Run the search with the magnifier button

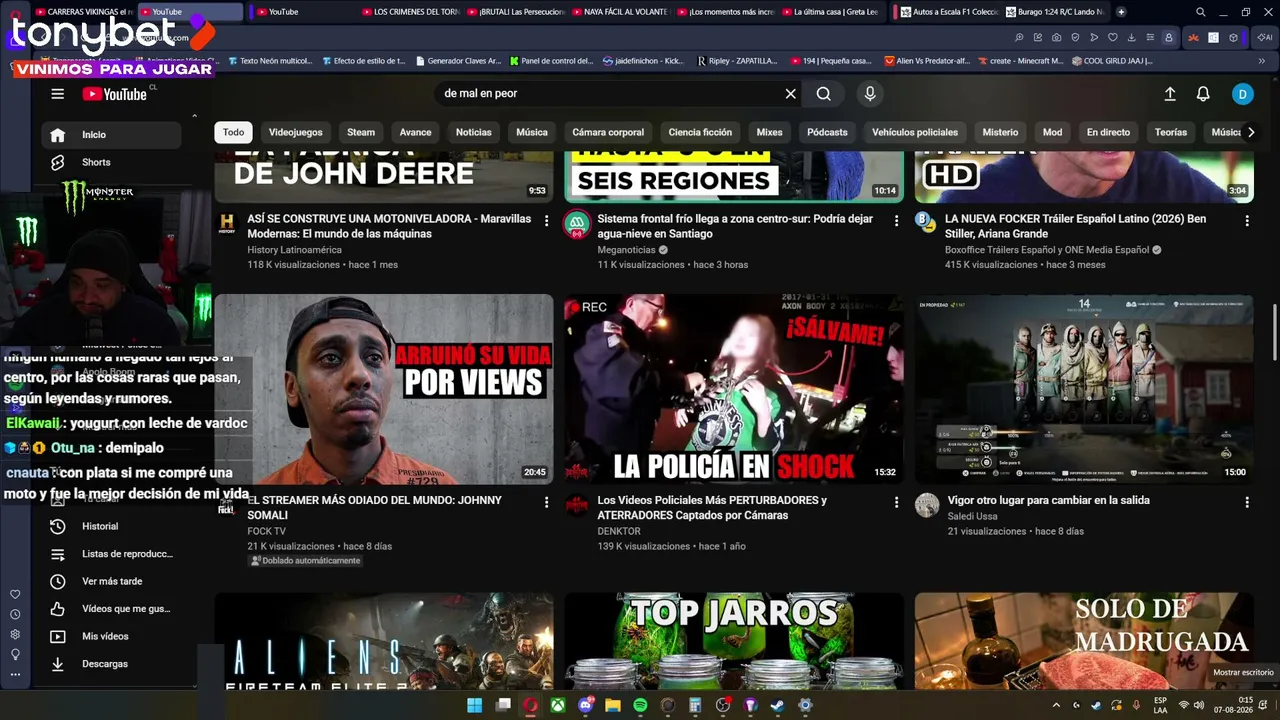[x=823, y=94]
